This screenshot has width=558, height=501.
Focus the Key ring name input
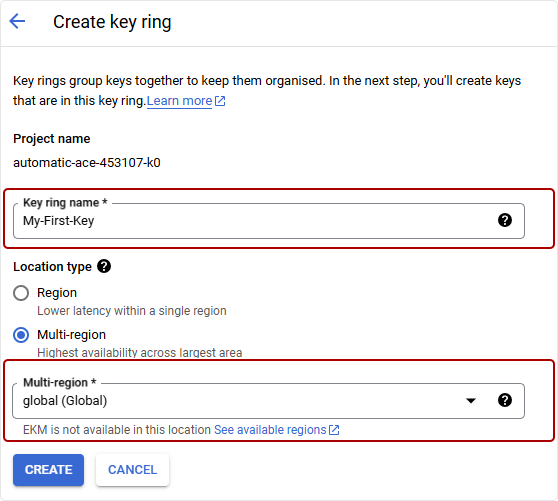(269, 221)
